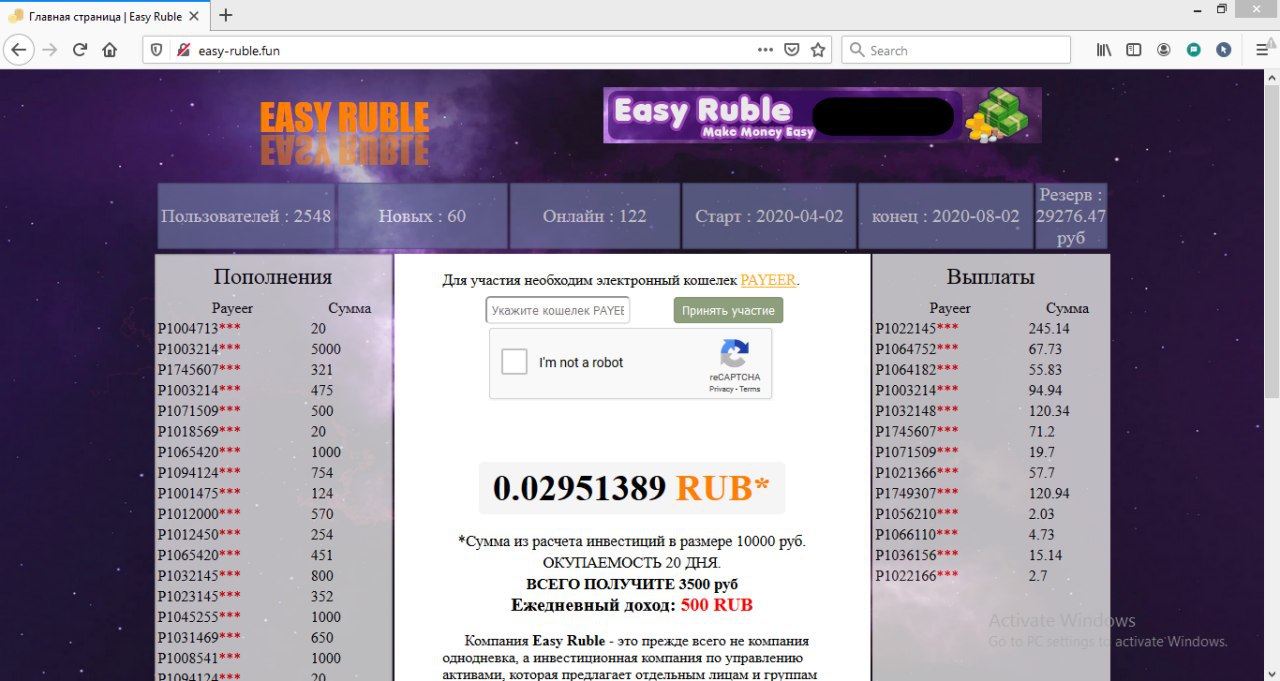Click payout row P1749307

[x=990, y=493]
